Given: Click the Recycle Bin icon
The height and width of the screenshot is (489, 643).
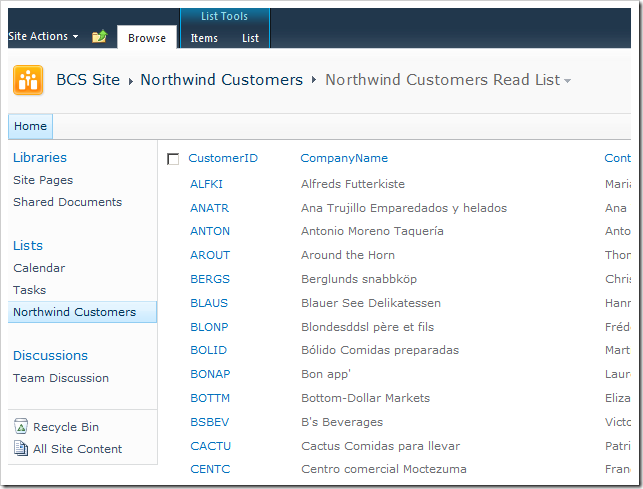Looking at the screenshot, I should point(21,427).
